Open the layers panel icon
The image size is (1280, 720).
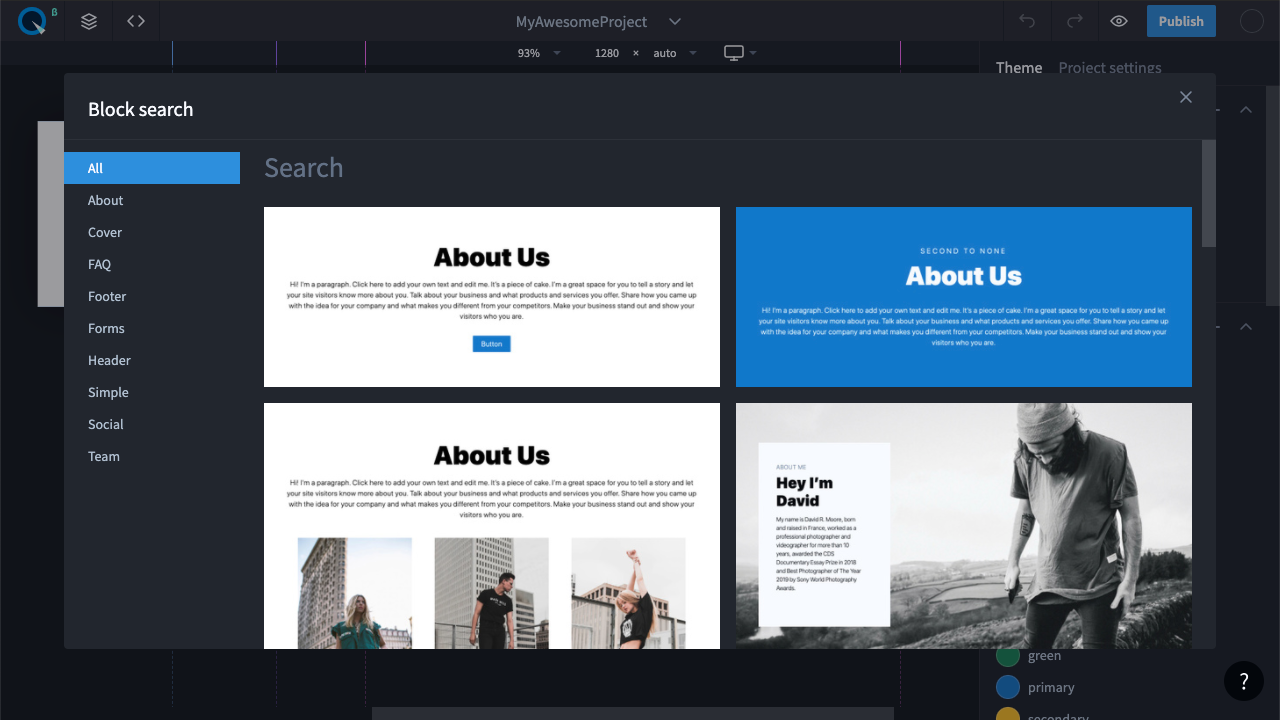pyautogui.click(x=89, y=21)
